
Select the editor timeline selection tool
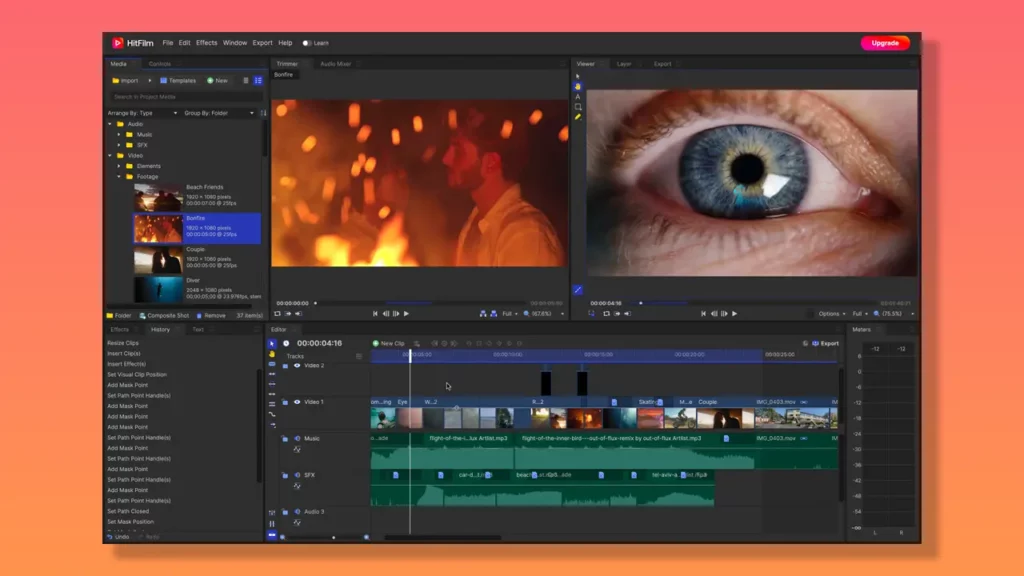pos(272,344)
